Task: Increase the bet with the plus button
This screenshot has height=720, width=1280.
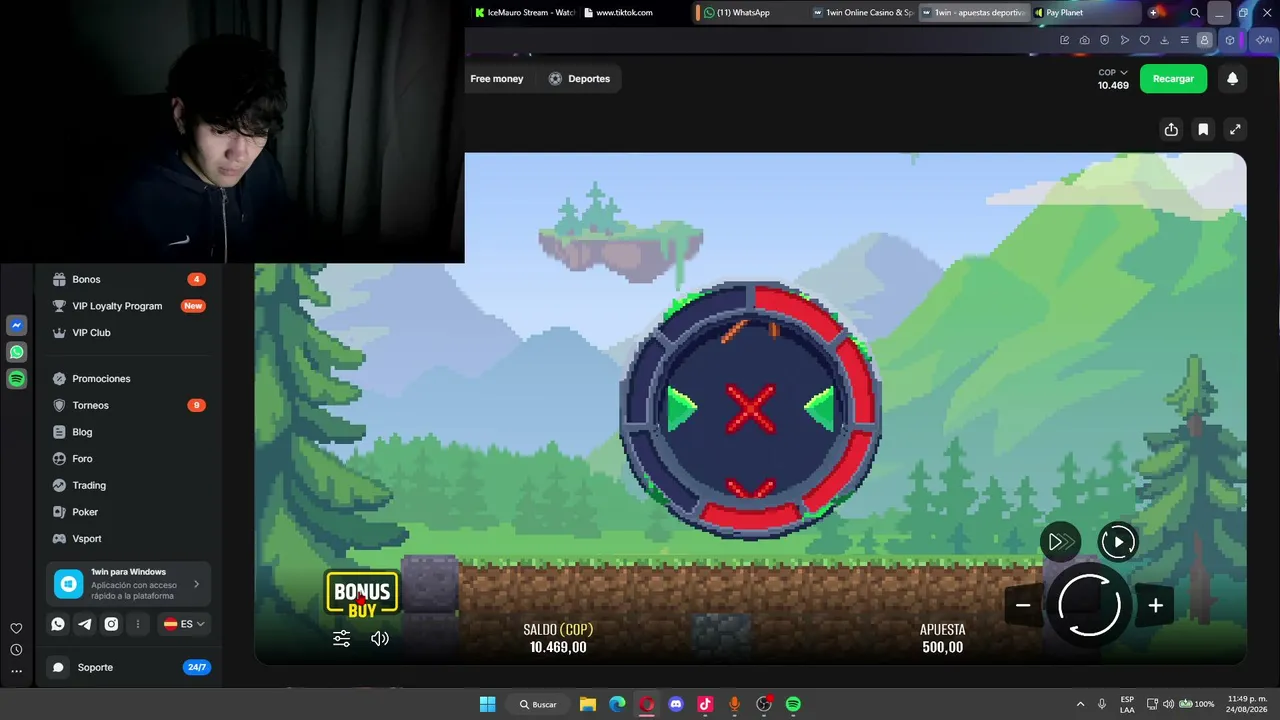Action: 1155,605
